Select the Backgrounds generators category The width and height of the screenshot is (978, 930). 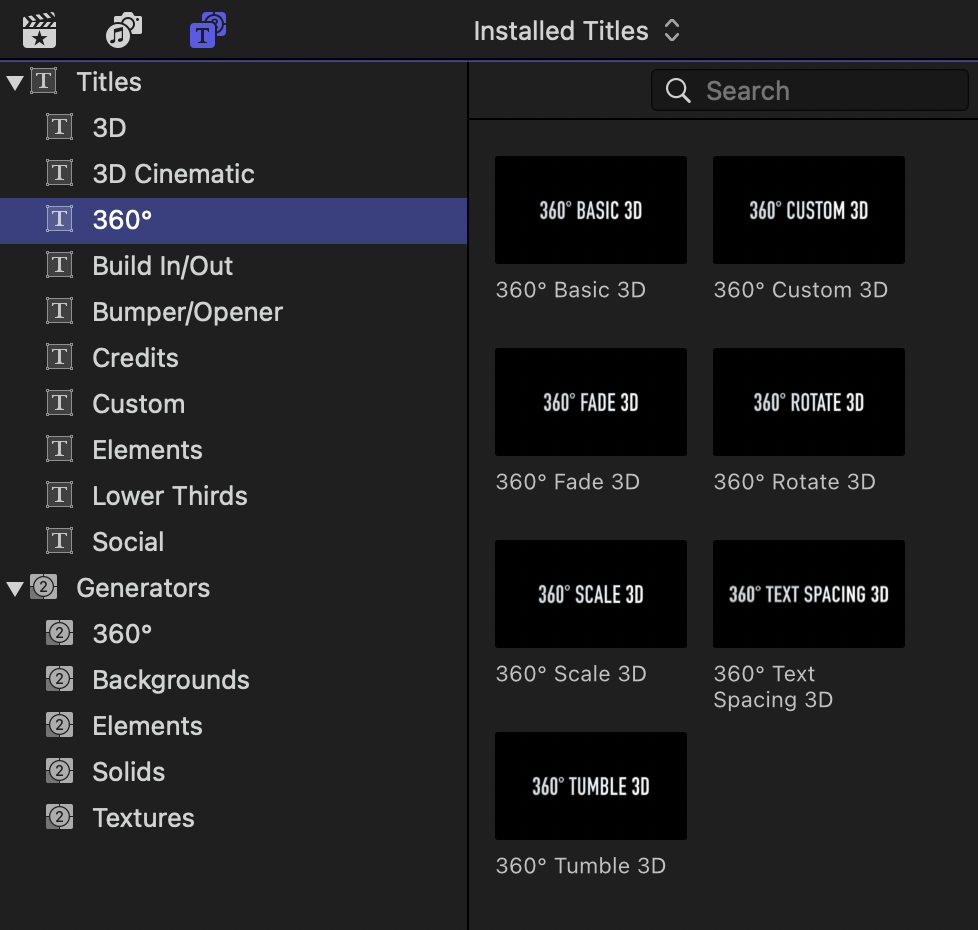tap(234, 680)
